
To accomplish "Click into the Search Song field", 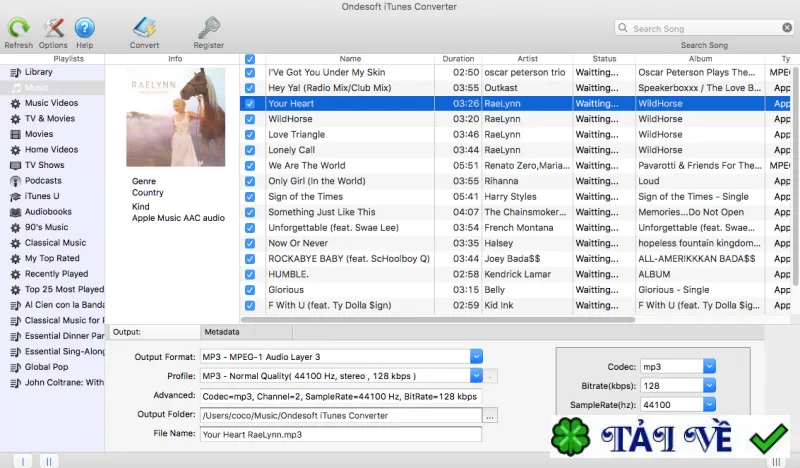I will [x=706, y=28].
